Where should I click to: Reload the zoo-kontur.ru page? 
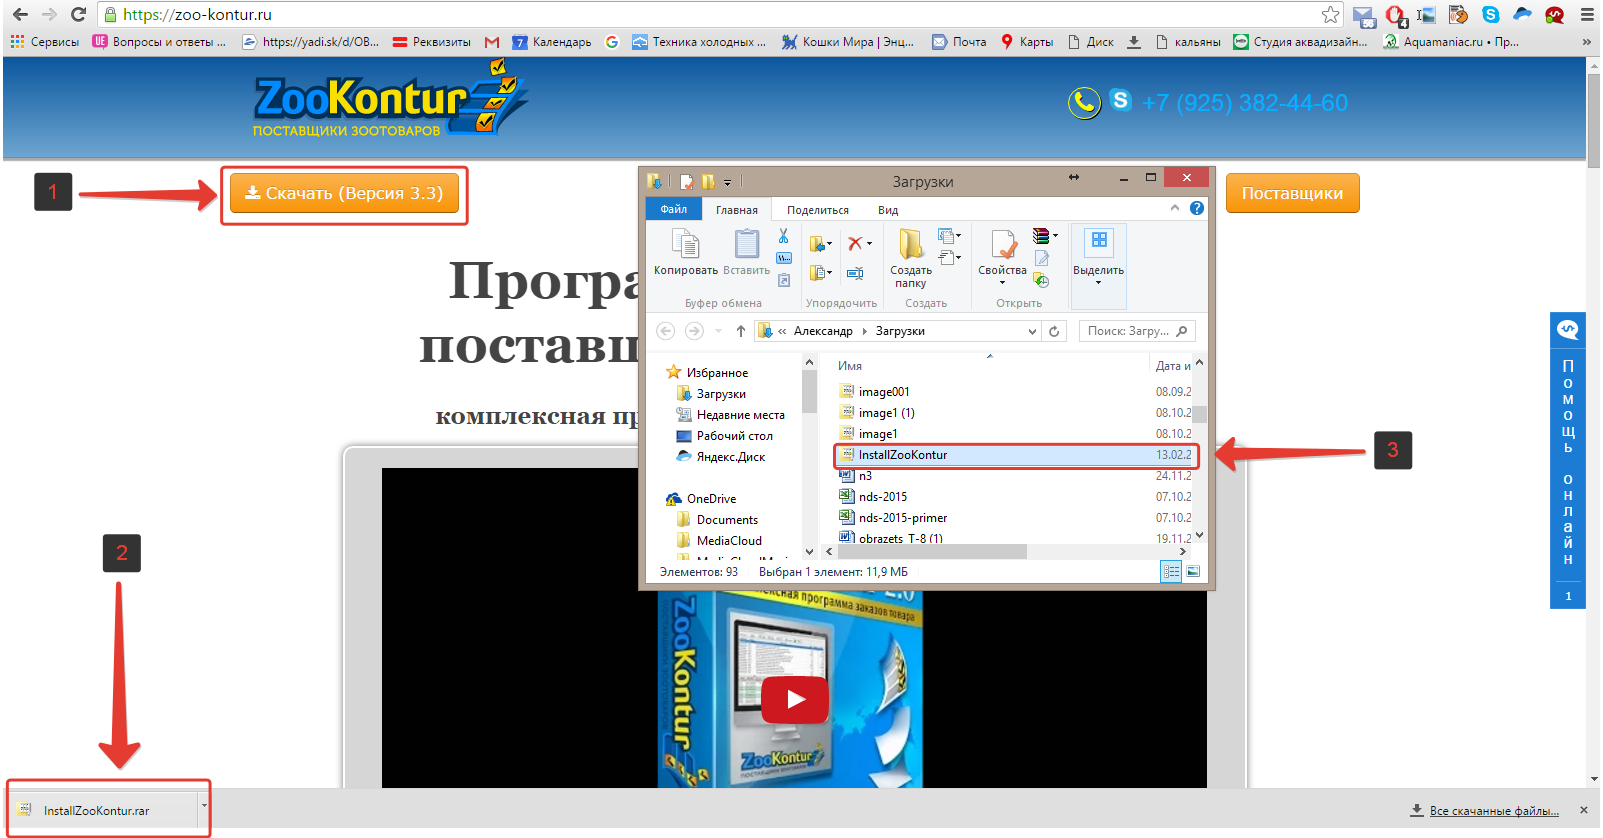click(78, 14)
